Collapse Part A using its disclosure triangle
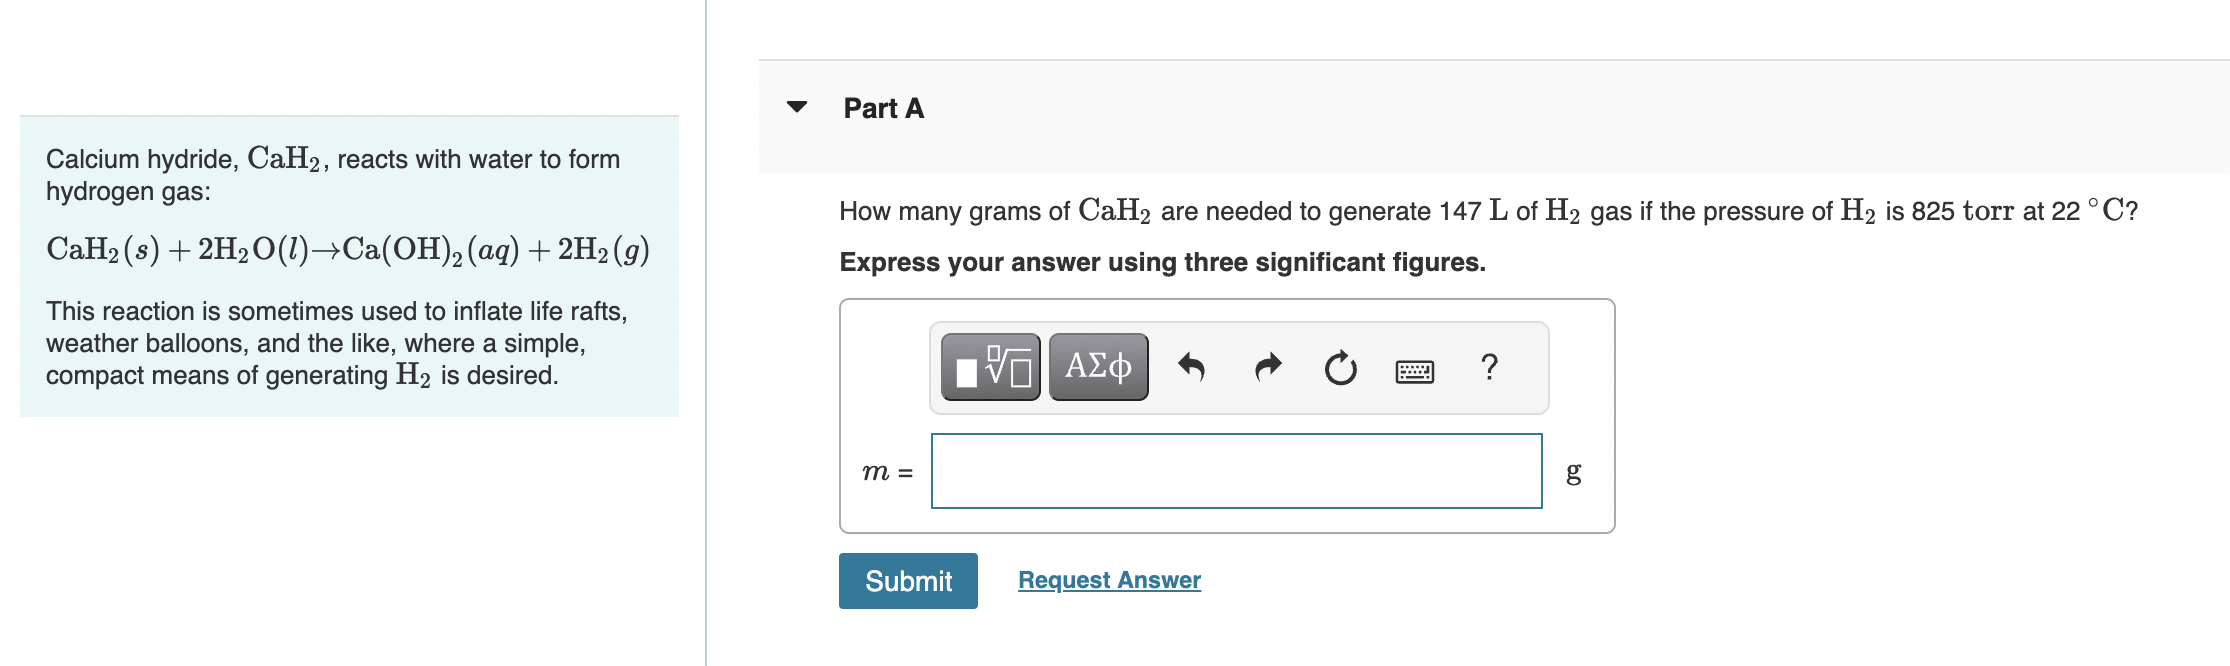Image resolution: width=2230 pixels, height=666 pixels. (x=795, y=108)
